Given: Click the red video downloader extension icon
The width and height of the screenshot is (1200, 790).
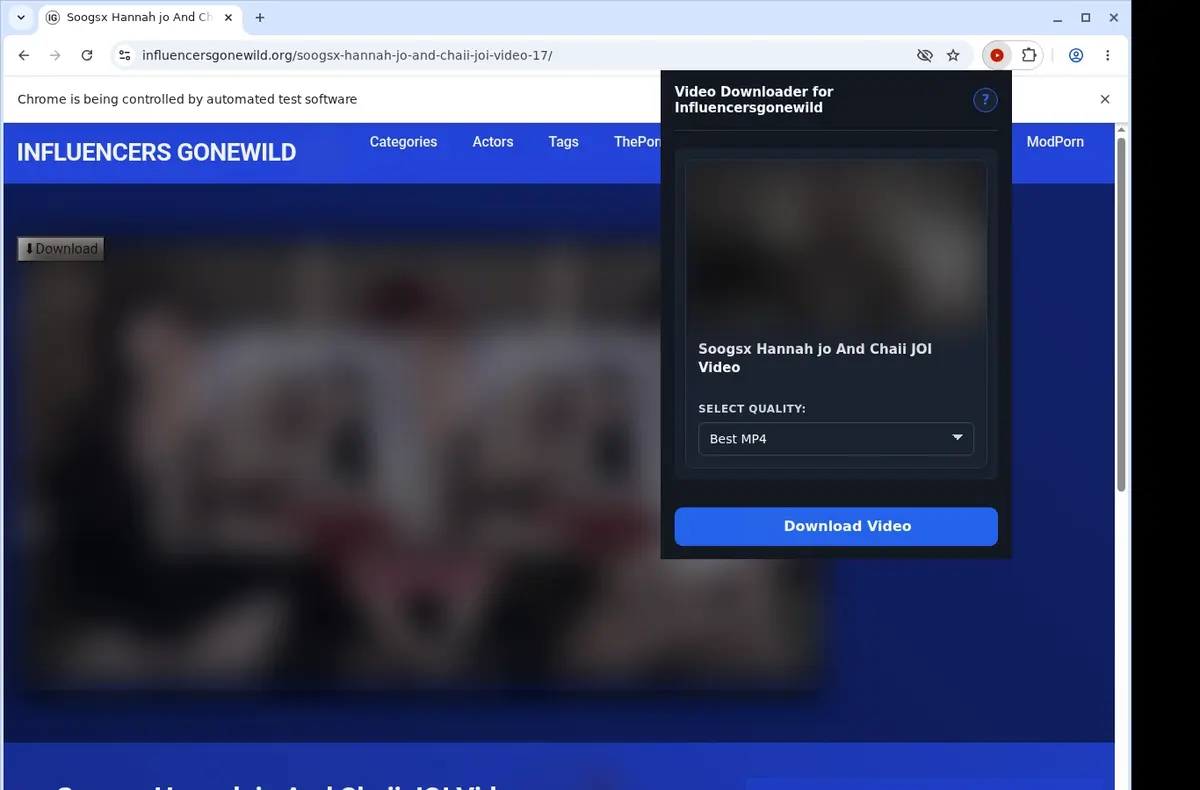Looking at the screenshot, I should click(997, 56).
